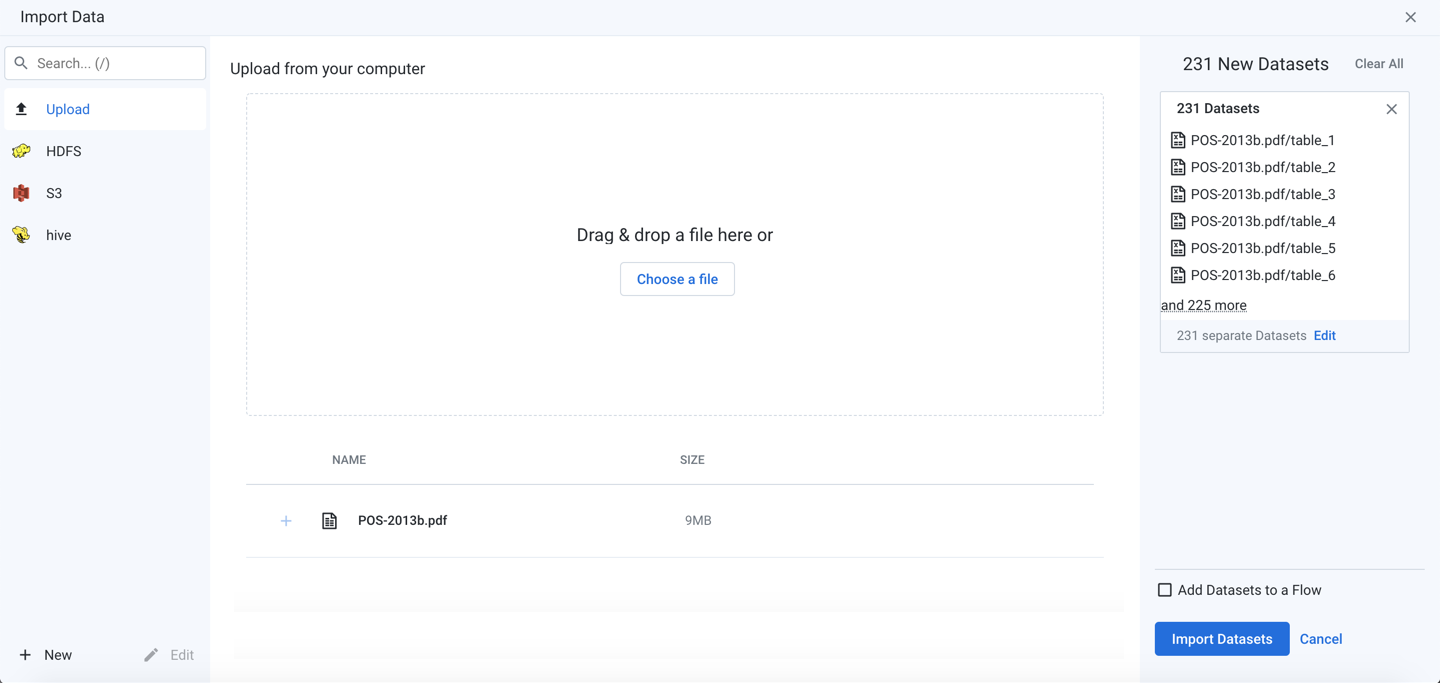Select POS-2013b.pdf/table_4 dataset
1440x683 pixels.
[x=1262, y=221]
